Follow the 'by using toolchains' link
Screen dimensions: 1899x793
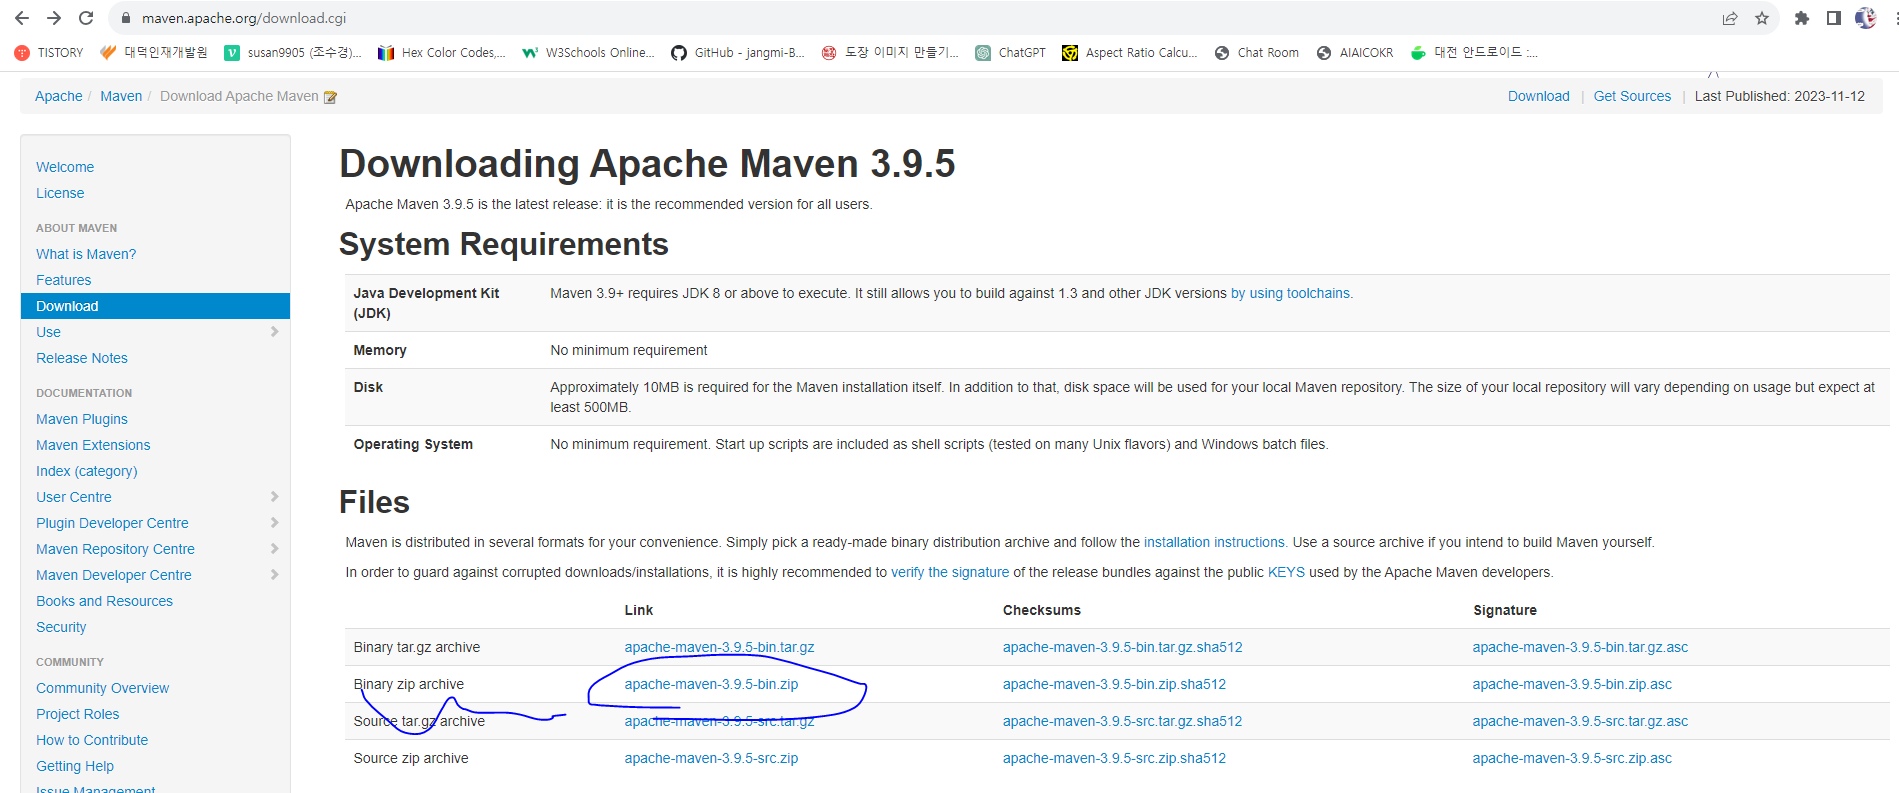1291,293
